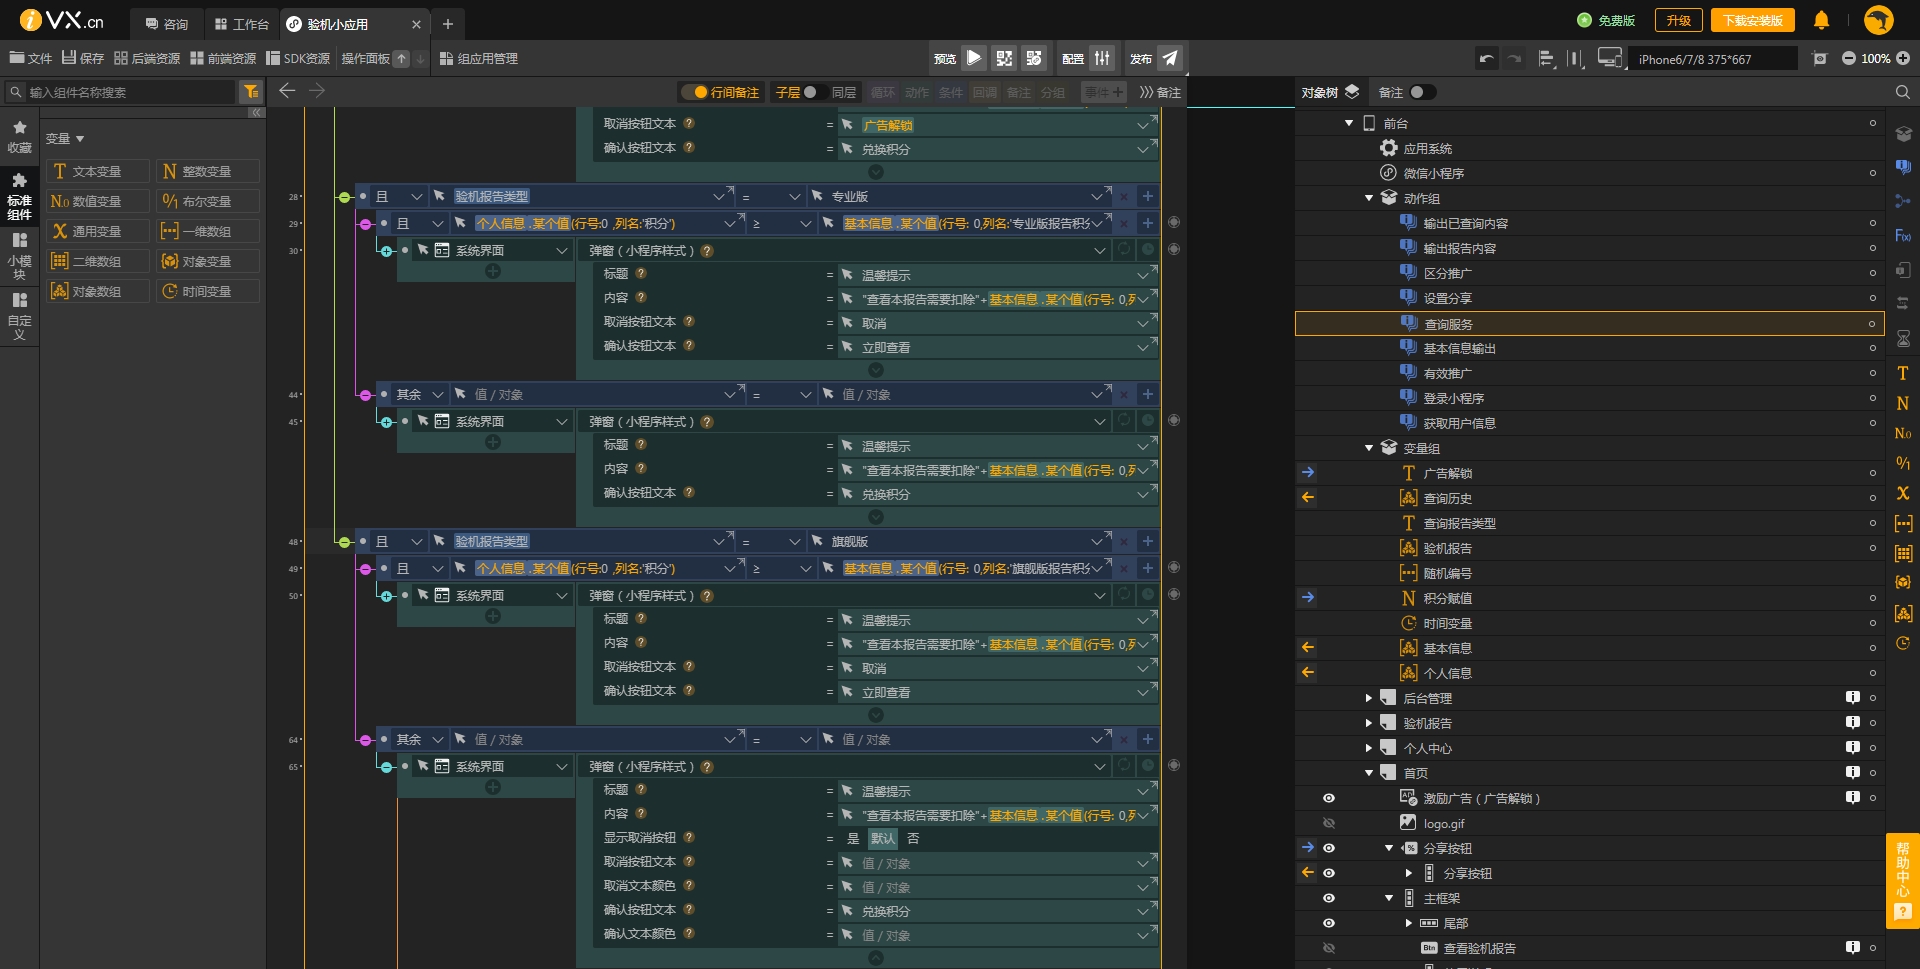
Task: Toggle hidden eye for 查看验机报告 row
Action: pyautogui.click(x=1329, y=948)
